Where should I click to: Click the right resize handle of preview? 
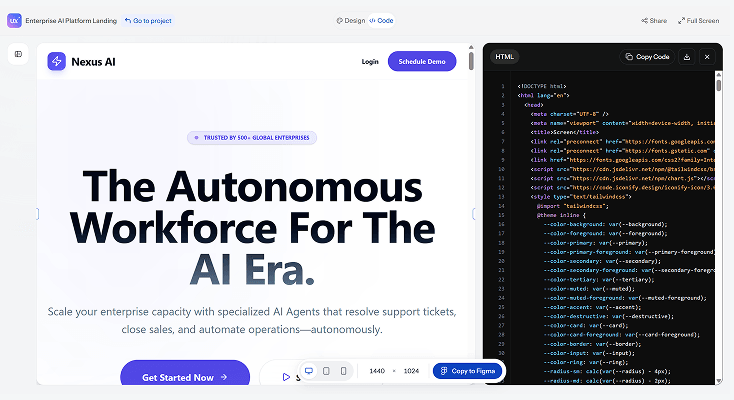474,214
